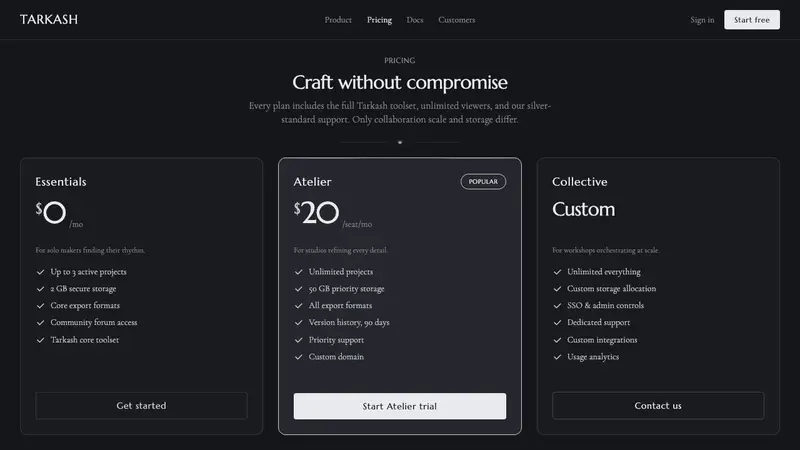
Task: Click the PRICING label above the heading
Action: (400, 60)
